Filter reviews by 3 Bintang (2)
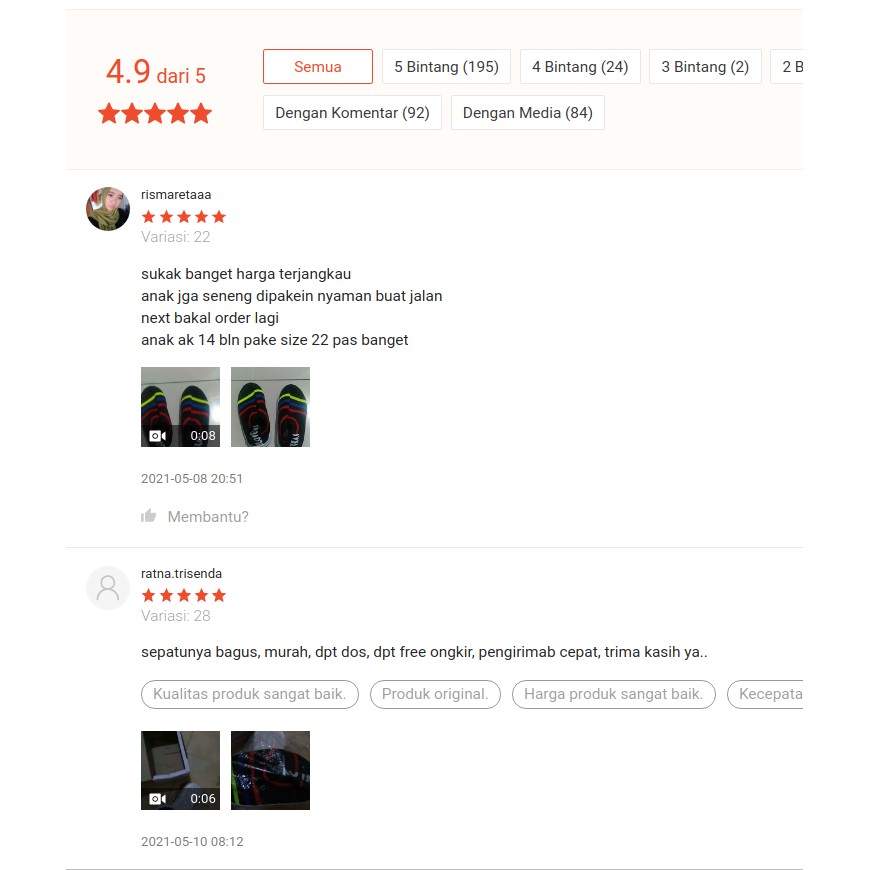 pos(705,67)
